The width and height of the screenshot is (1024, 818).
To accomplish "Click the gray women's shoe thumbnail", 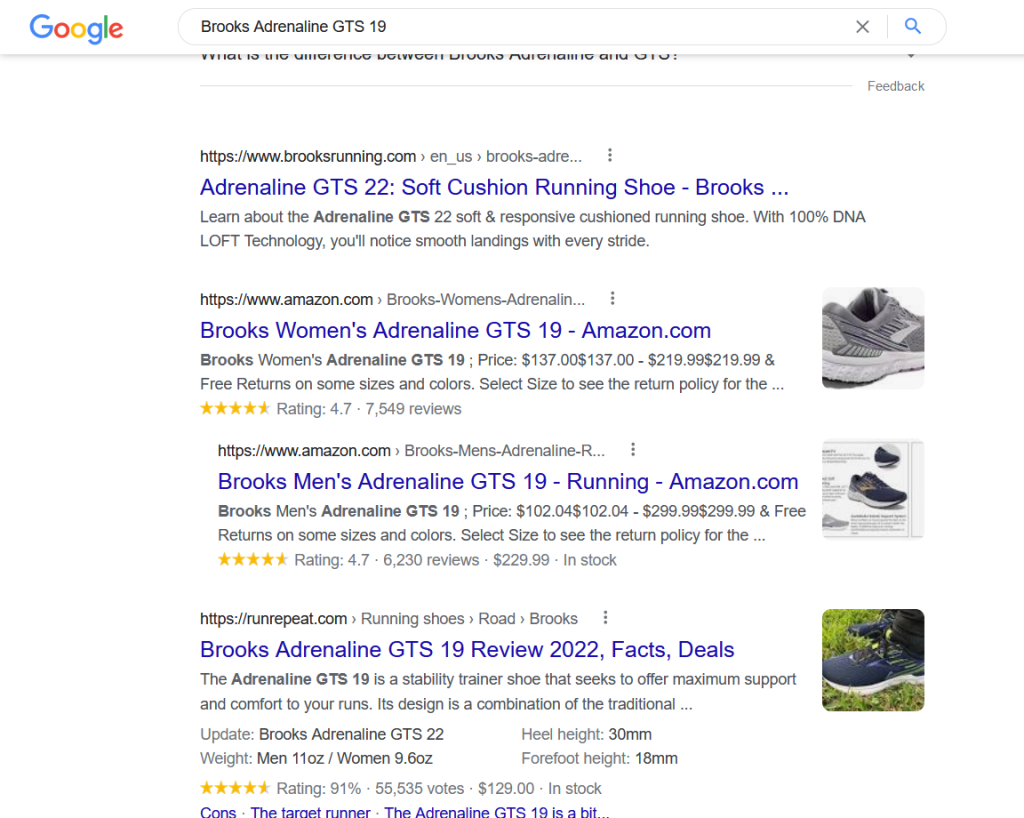I will 872,338.
